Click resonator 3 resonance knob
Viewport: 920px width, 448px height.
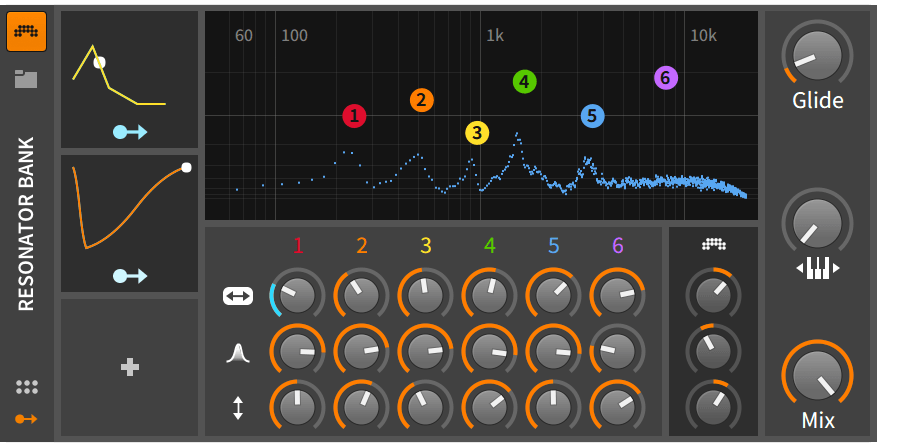click(x=425, y=352)
